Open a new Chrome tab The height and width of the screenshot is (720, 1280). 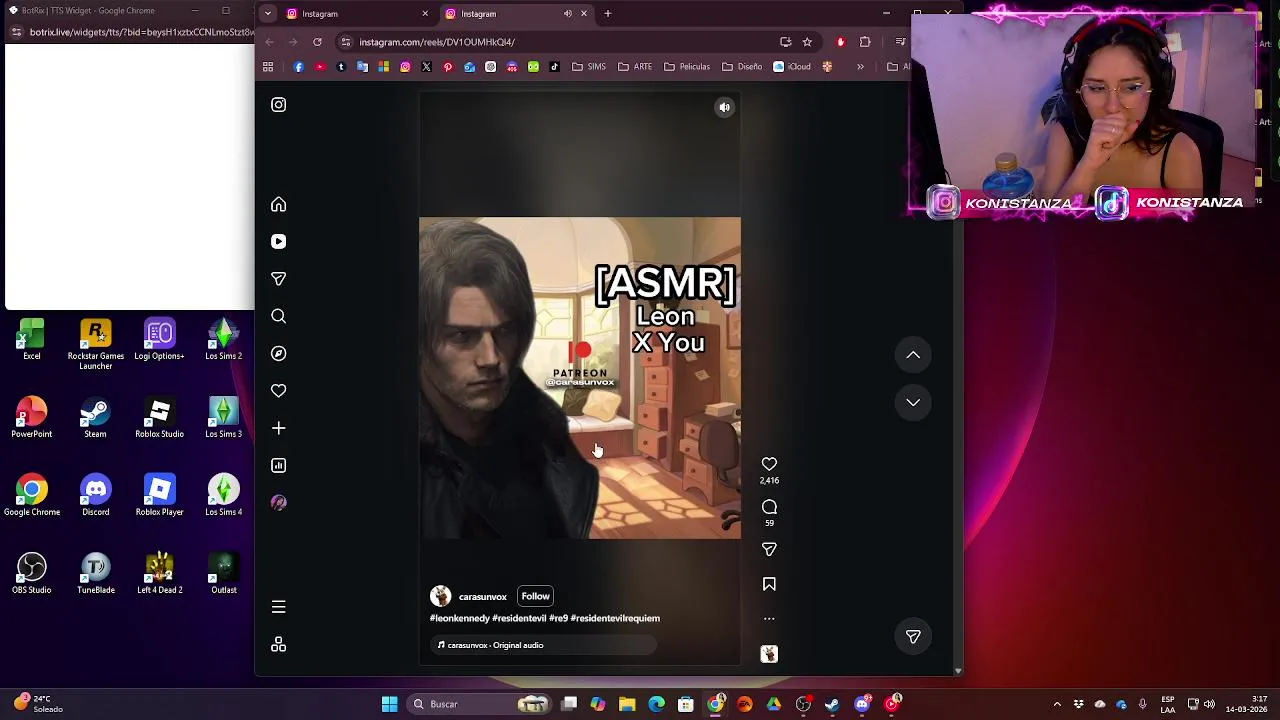click(607, 14)
